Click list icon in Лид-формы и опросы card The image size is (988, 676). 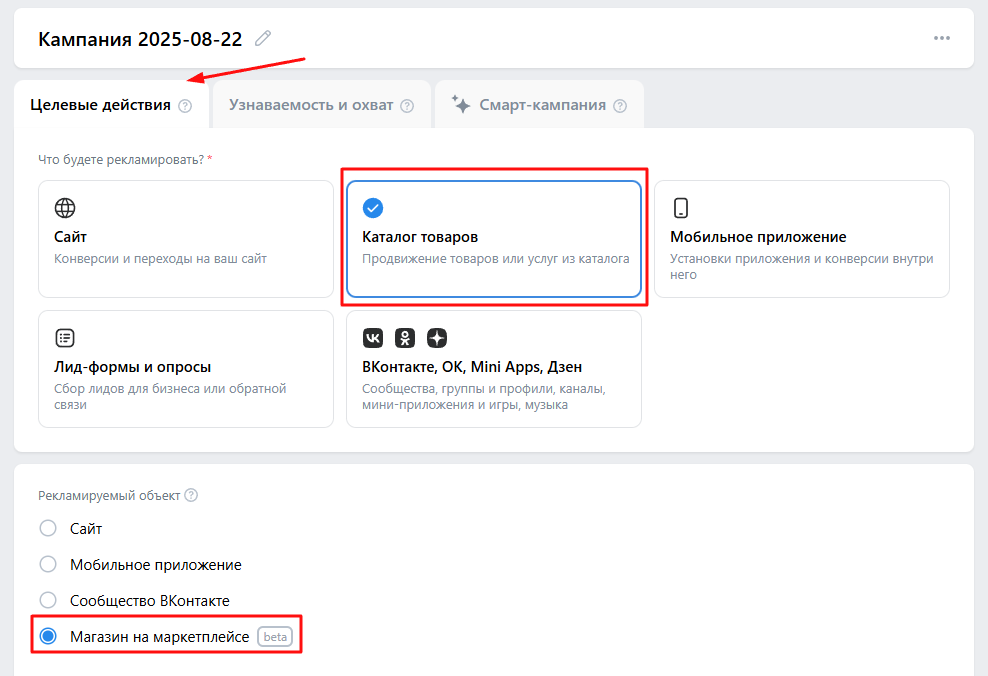click(x=65, y=338)
